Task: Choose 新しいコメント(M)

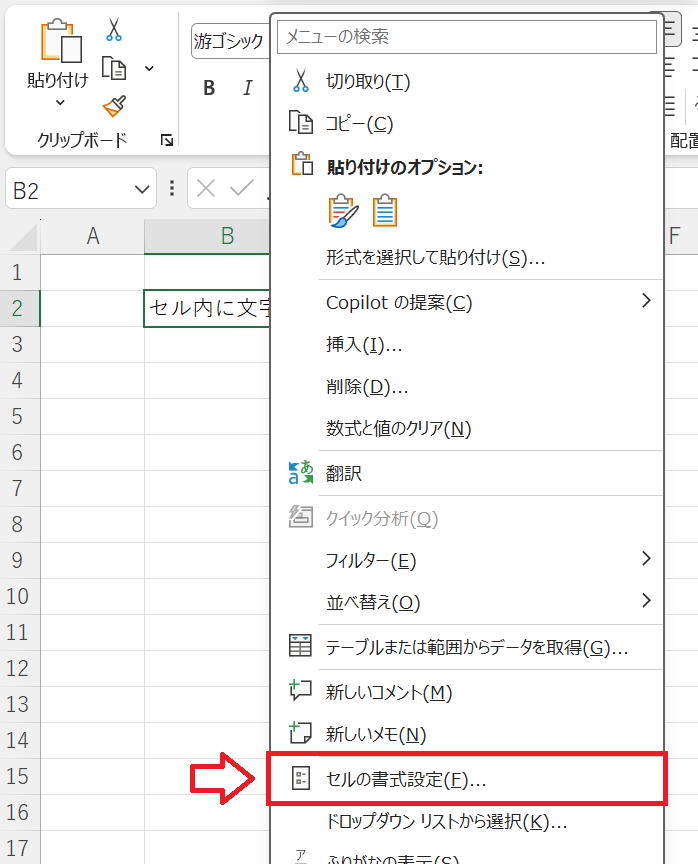Action: coord(467,692)
